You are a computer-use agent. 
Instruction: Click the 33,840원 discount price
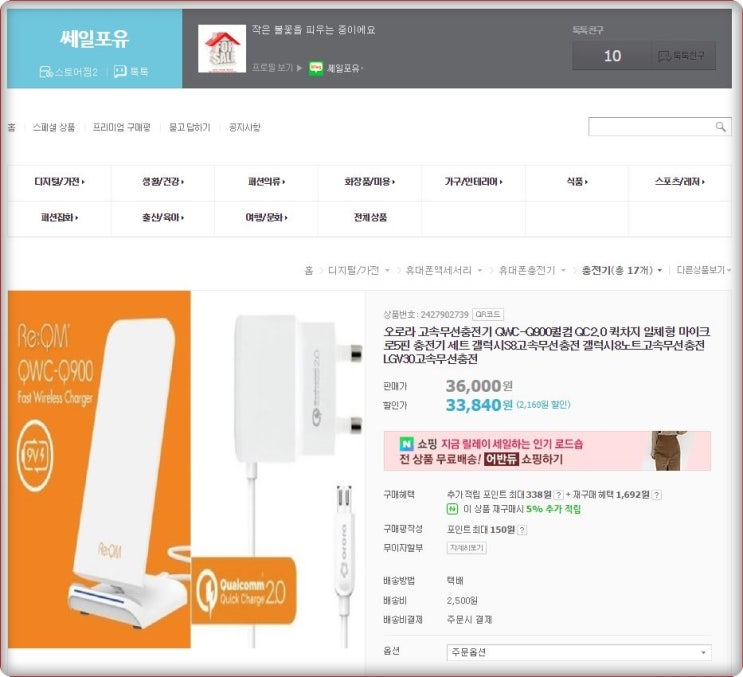tap(479, 405)
